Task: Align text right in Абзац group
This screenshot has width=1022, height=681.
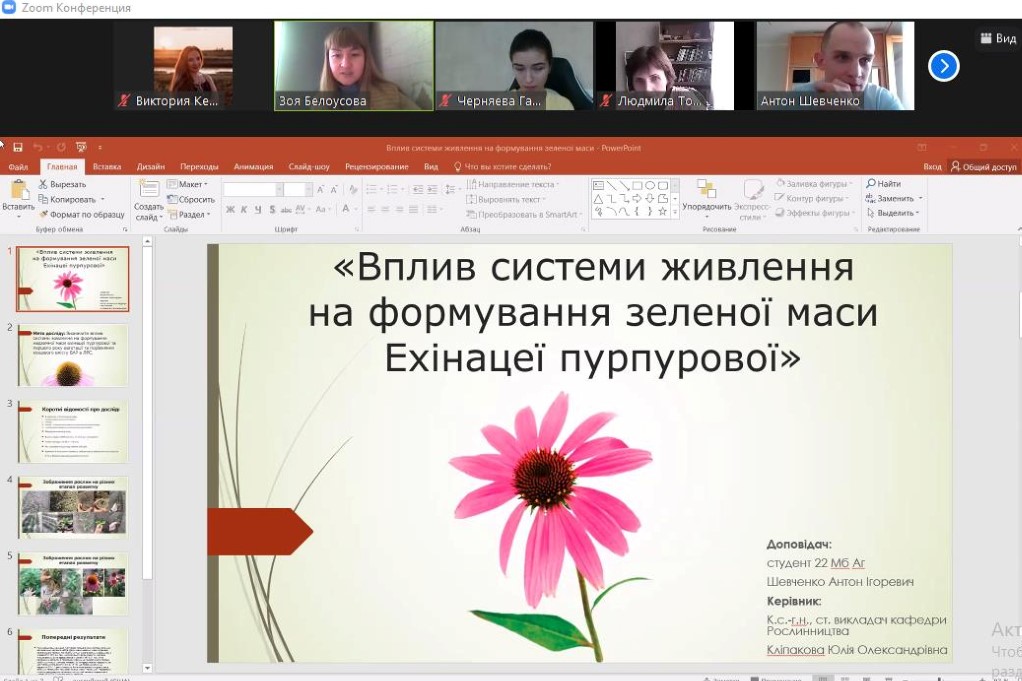Action: [x=400, y=209]
